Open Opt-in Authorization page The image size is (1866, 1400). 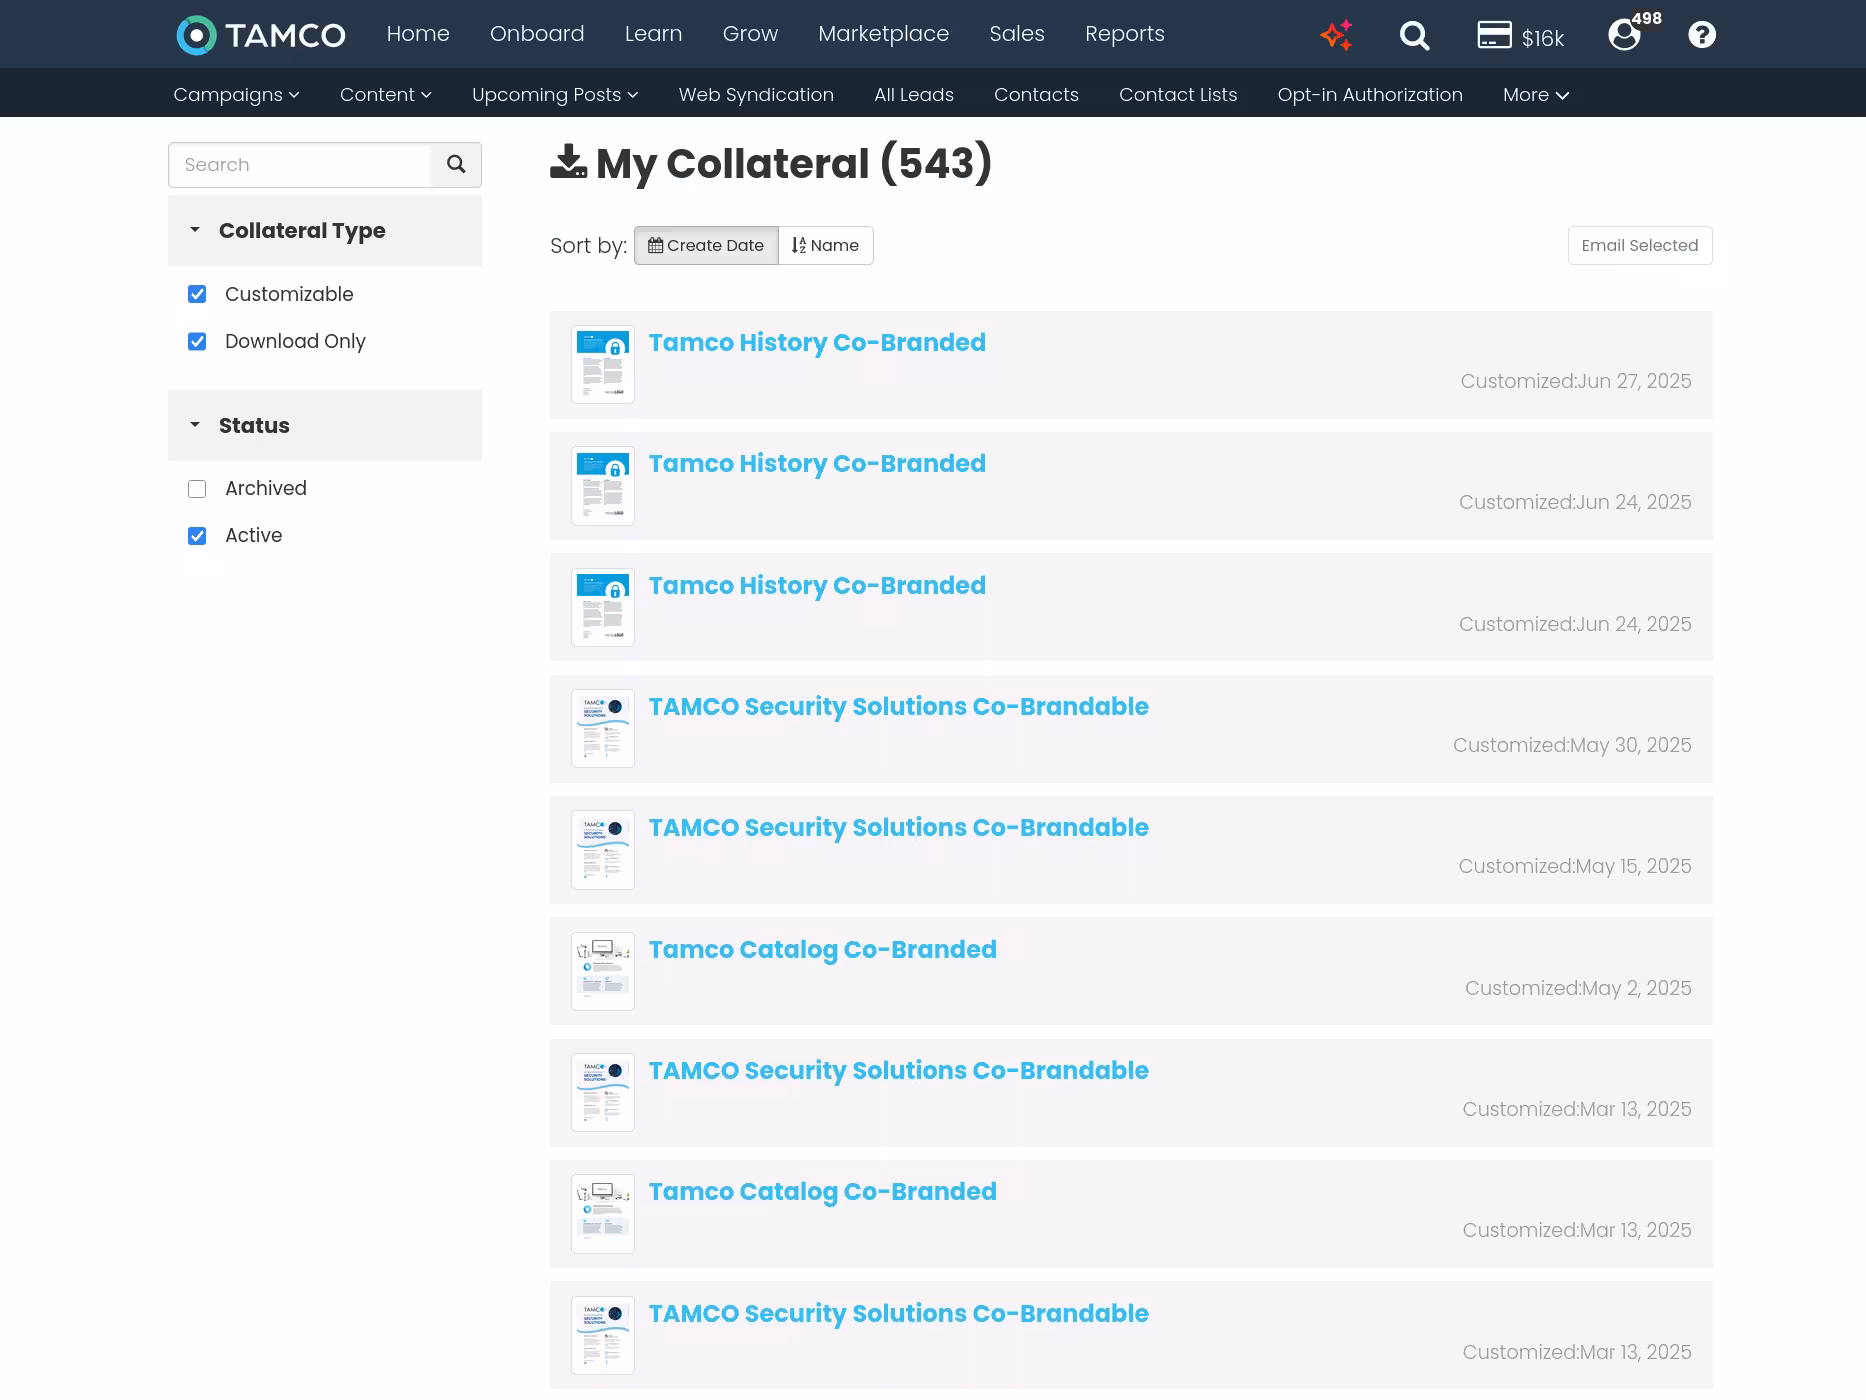click(1370, 95)
